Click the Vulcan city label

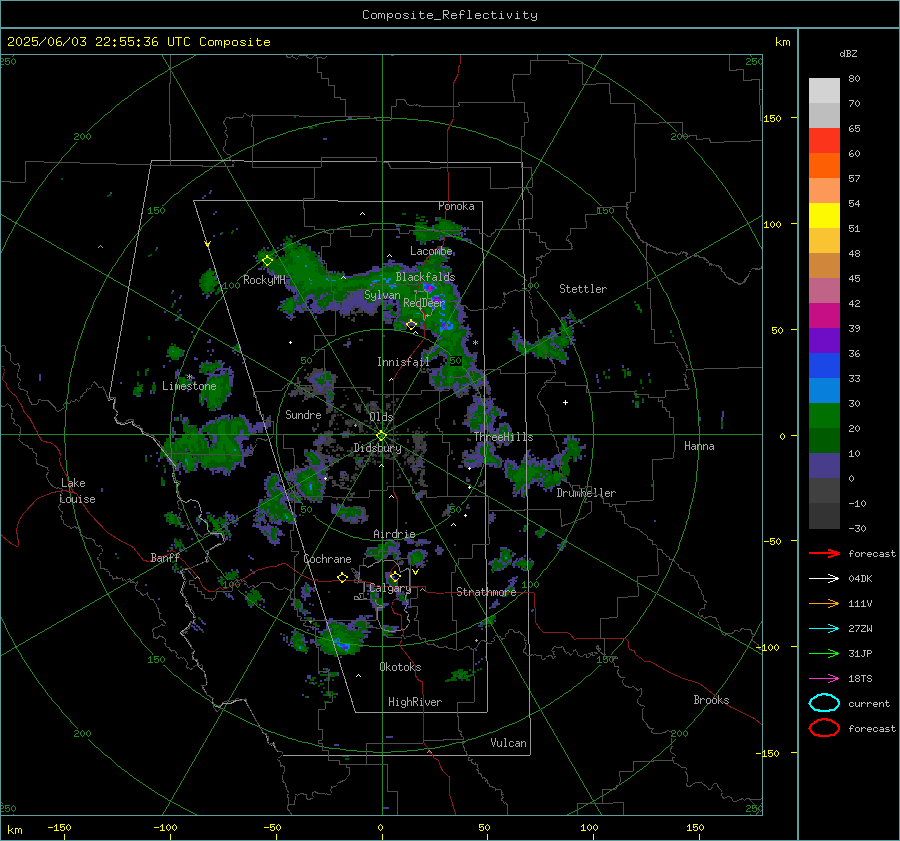pos(508,743)
